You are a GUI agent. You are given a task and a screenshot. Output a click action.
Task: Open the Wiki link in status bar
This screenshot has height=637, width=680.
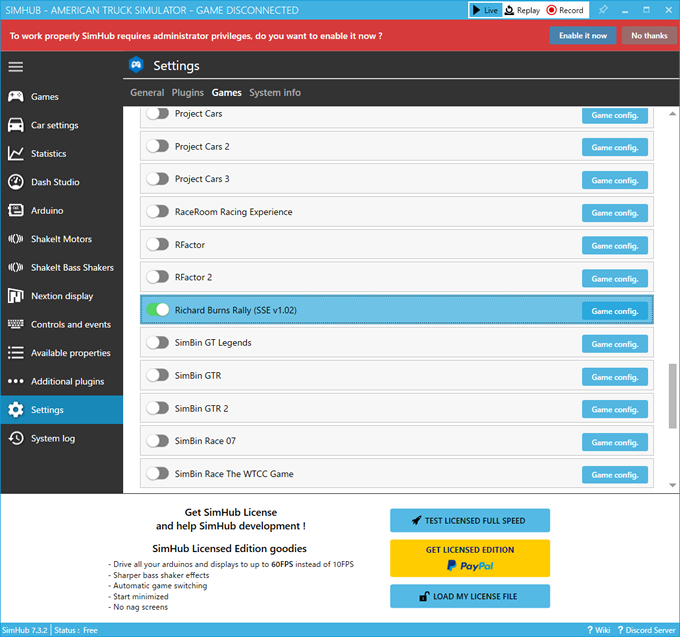(x=598, y=630)
